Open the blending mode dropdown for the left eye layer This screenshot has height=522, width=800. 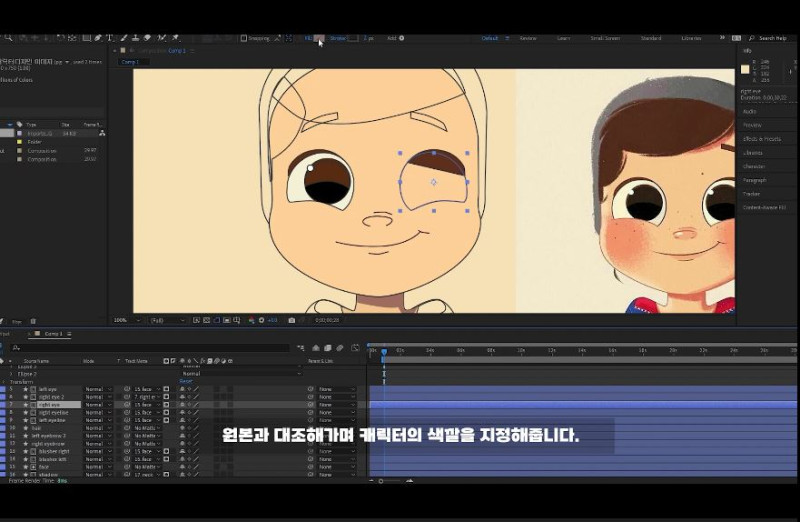point(97,389)
